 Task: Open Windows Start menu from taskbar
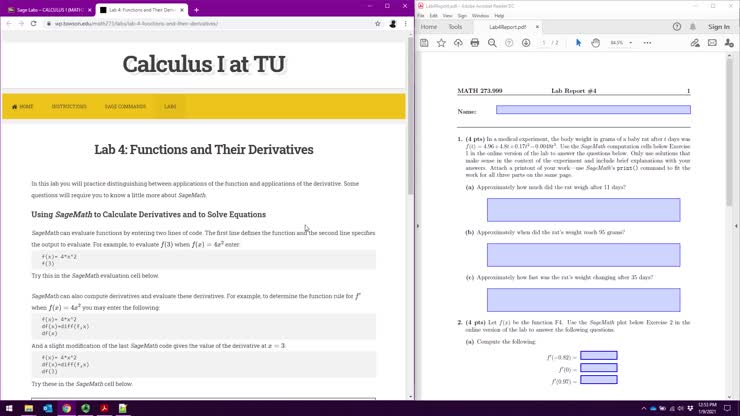point(9,408)
